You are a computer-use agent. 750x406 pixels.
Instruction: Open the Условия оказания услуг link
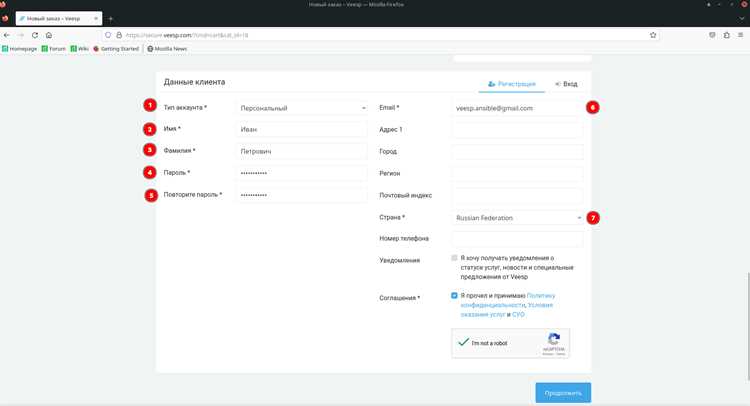[x=507, y=309]
